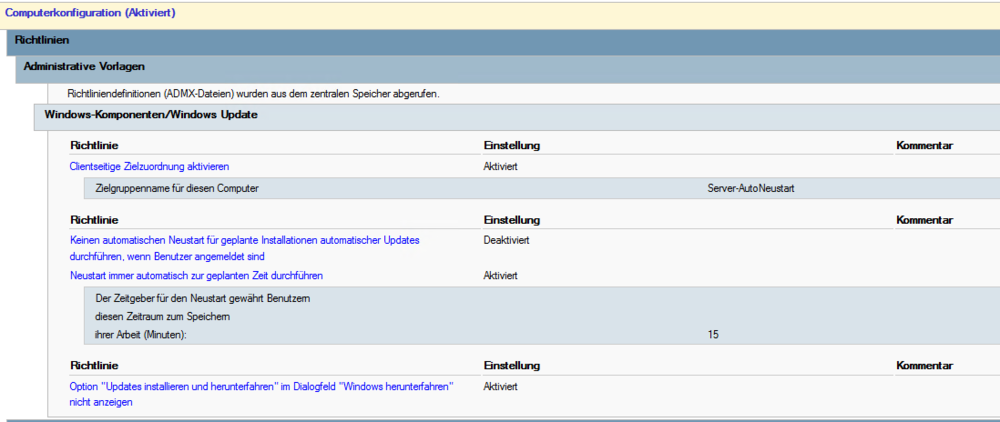
Task: Click the ADMX-Dateien Richtliniendefinitionen info text
Action: coord(254,93)
